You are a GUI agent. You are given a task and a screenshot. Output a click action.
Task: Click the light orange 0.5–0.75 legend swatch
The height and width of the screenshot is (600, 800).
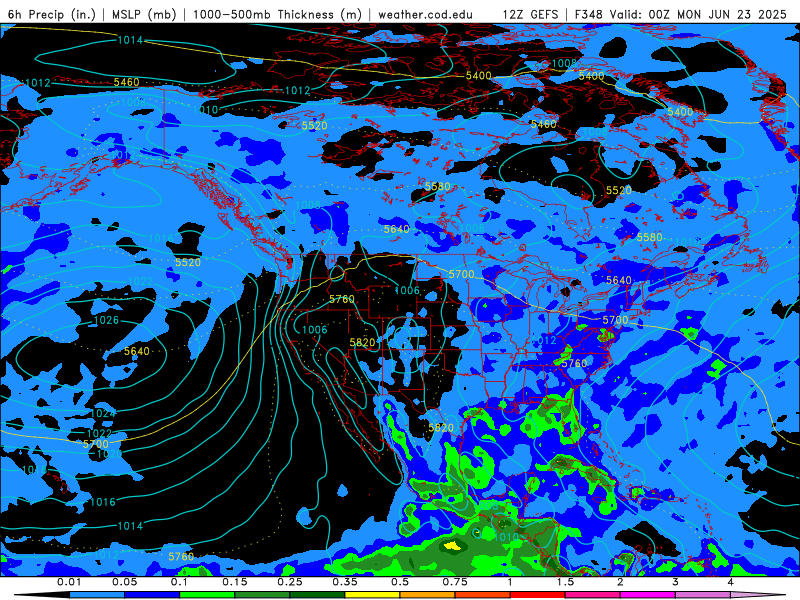click(x=428, y=595)
